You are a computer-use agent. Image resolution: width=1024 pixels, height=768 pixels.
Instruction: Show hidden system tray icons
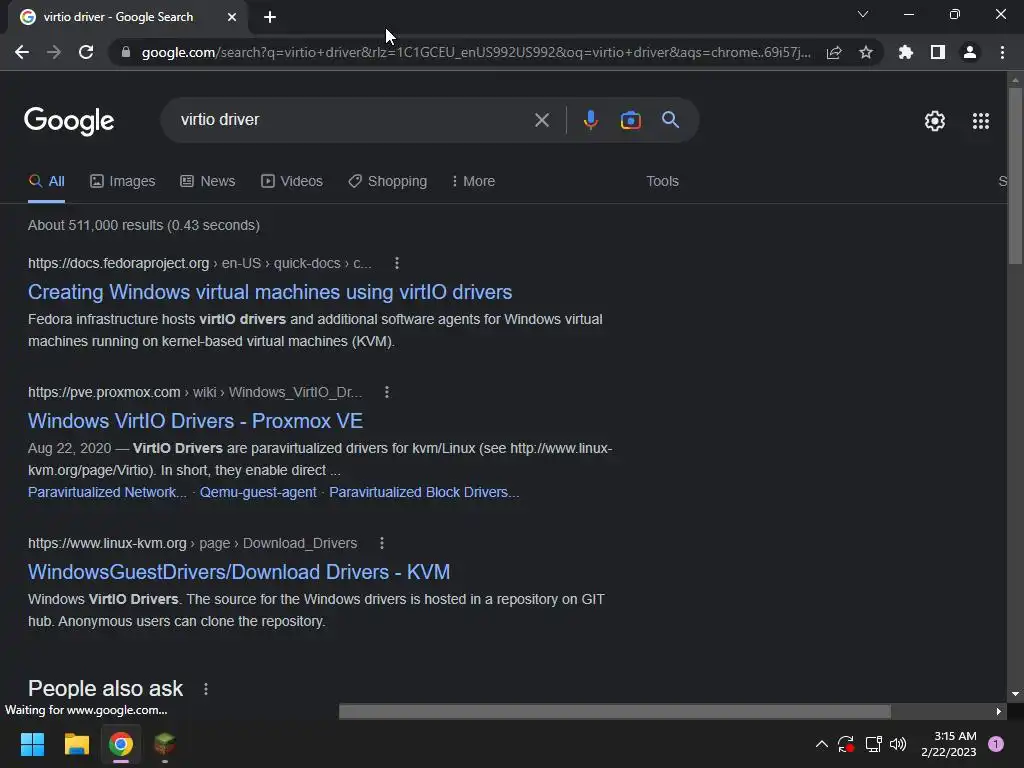click(822, 744)
